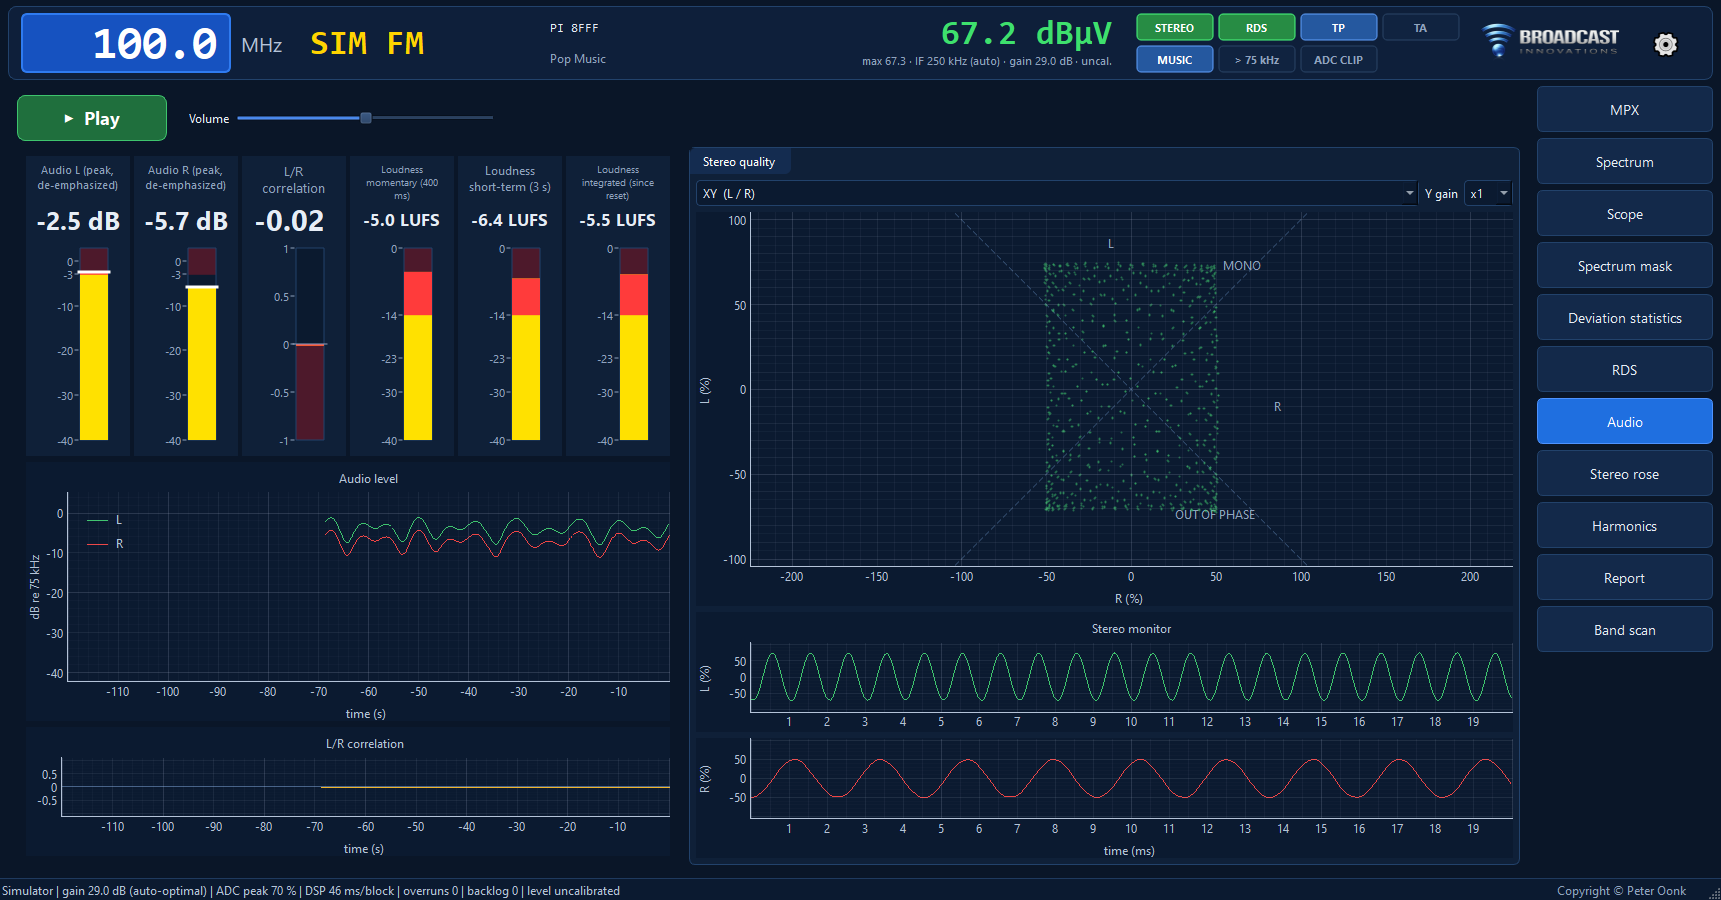Click the L/R correlation meter bar
Screen dimensions: 1721x900
point(310,344)
